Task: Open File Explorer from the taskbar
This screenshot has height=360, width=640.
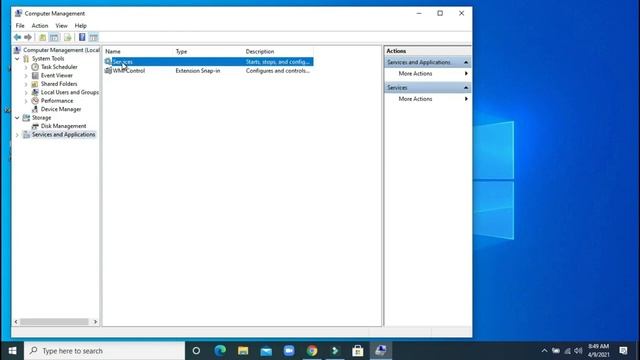Action: (x=243, y=351)
